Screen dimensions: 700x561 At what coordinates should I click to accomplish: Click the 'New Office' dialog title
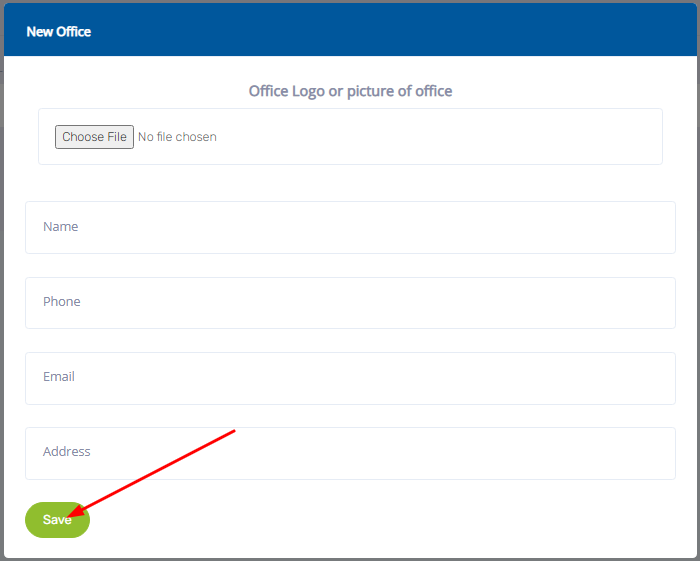58,32
